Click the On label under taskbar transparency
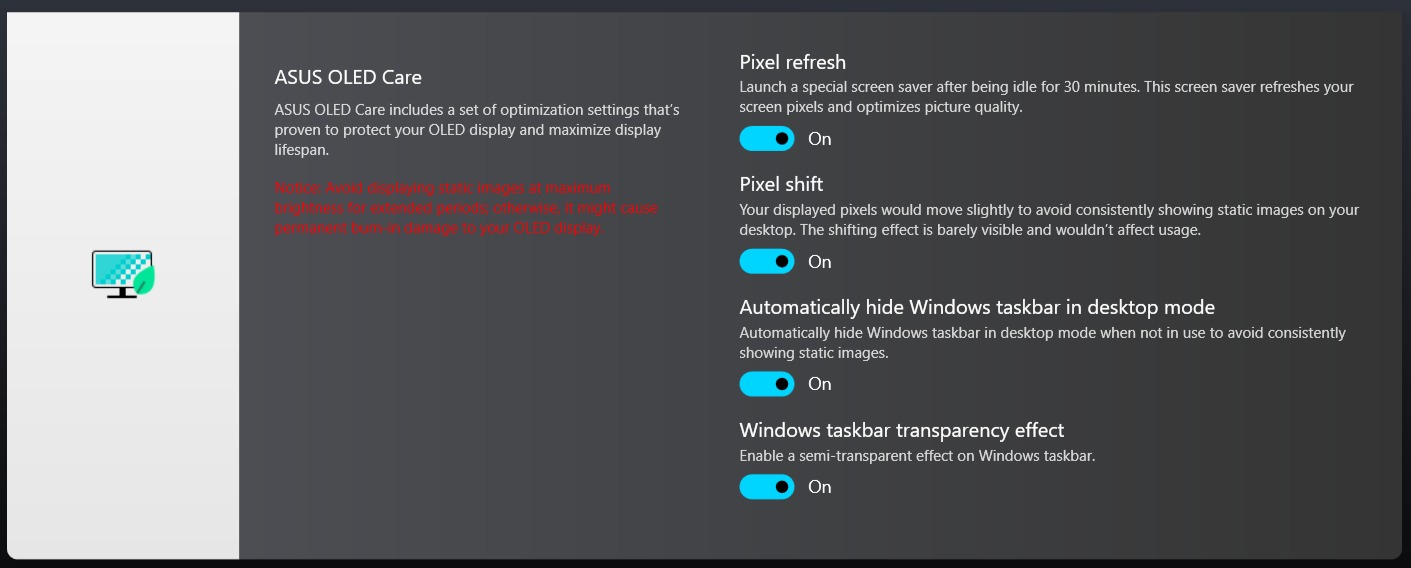 click(820, 487)
